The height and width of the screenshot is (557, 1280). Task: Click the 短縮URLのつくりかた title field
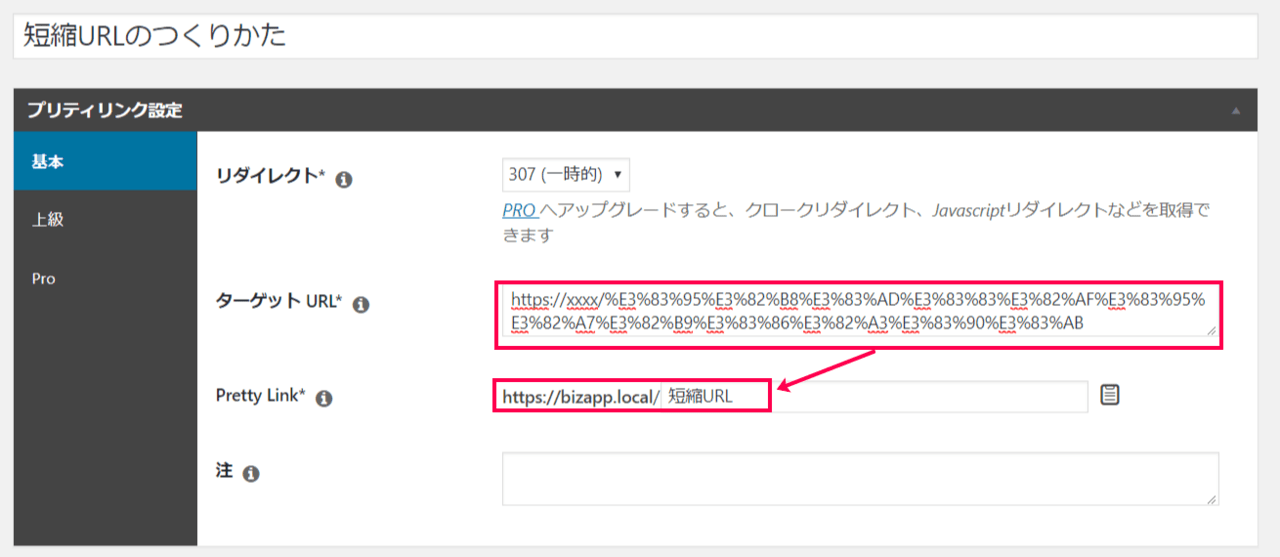point(635,36)
